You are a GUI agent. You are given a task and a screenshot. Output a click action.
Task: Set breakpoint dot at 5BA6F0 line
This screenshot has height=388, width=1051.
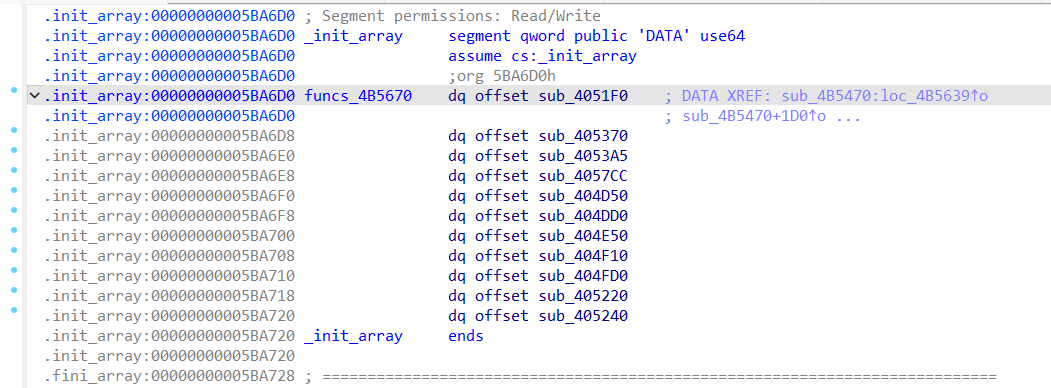[14, 190]
